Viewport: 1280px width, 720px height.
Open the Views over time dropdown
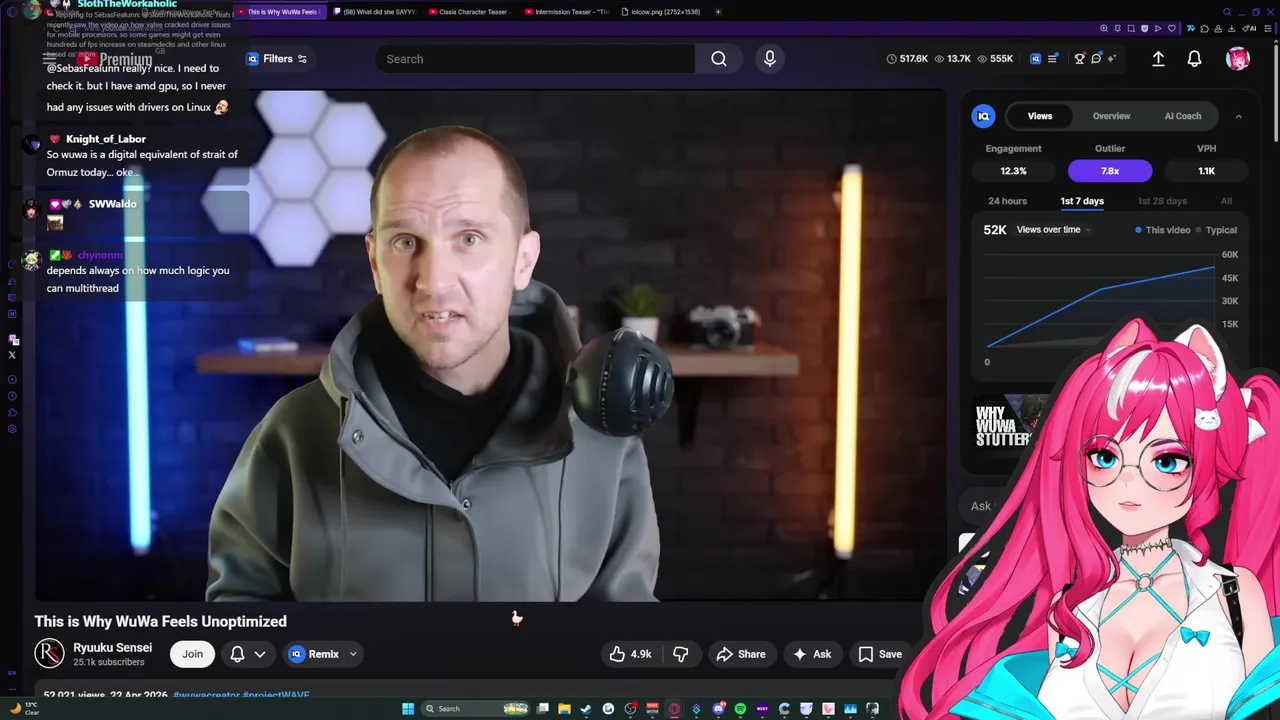(x=1052, y=230)
